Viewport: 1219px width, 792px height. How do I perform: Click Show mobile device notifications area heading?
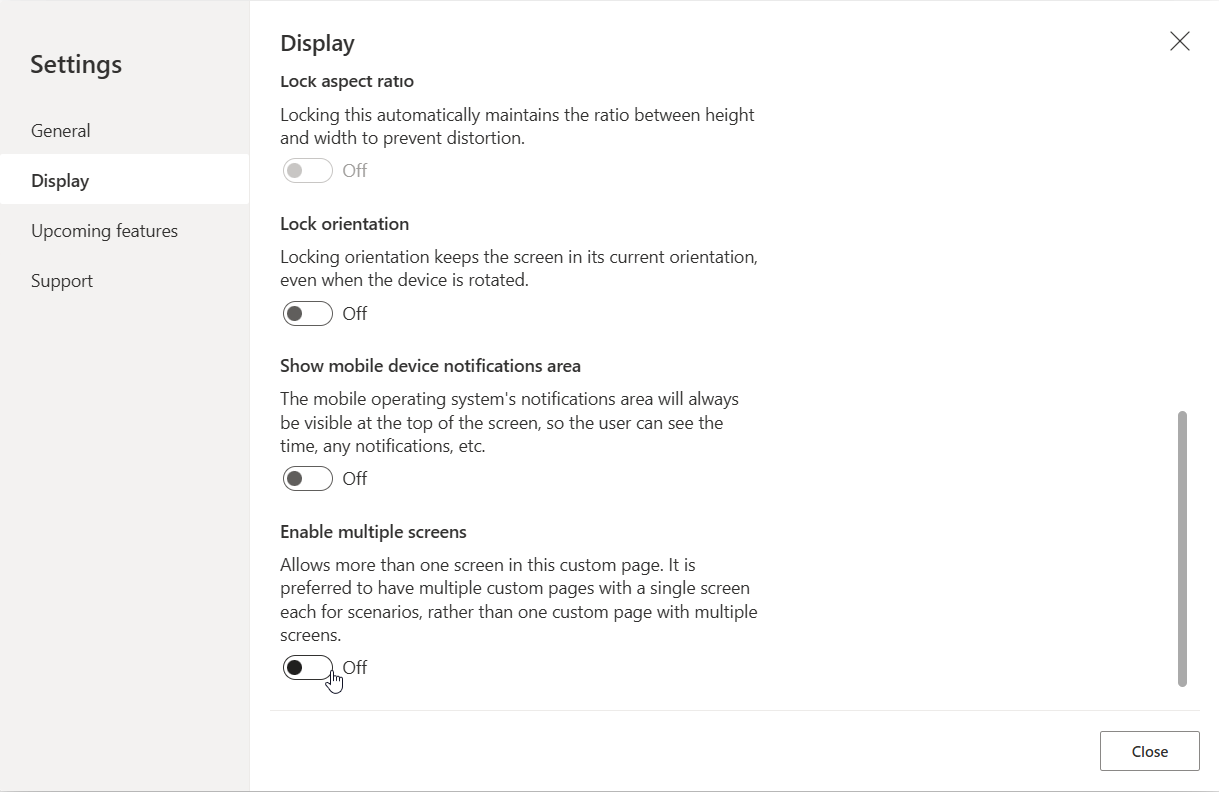click(x=430, y=365)
